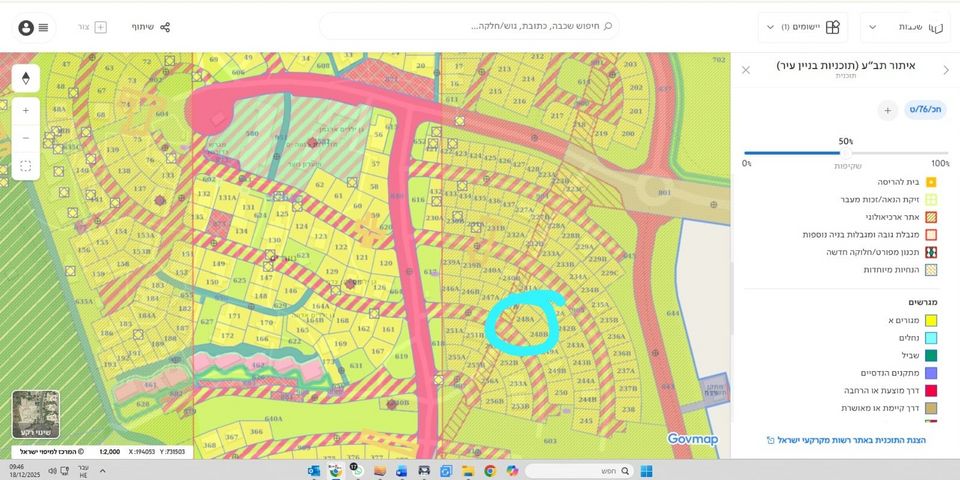Click the שקיפות transparency slider handle

click(x=846, y=153)
